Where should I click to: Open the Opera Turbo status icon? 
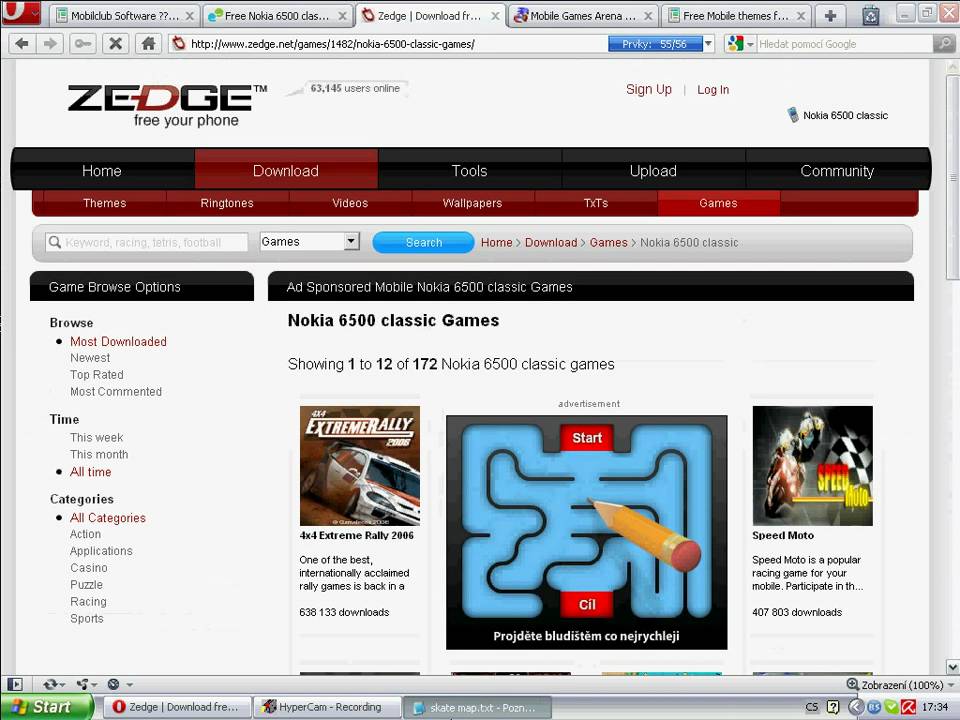coord(113,684)
